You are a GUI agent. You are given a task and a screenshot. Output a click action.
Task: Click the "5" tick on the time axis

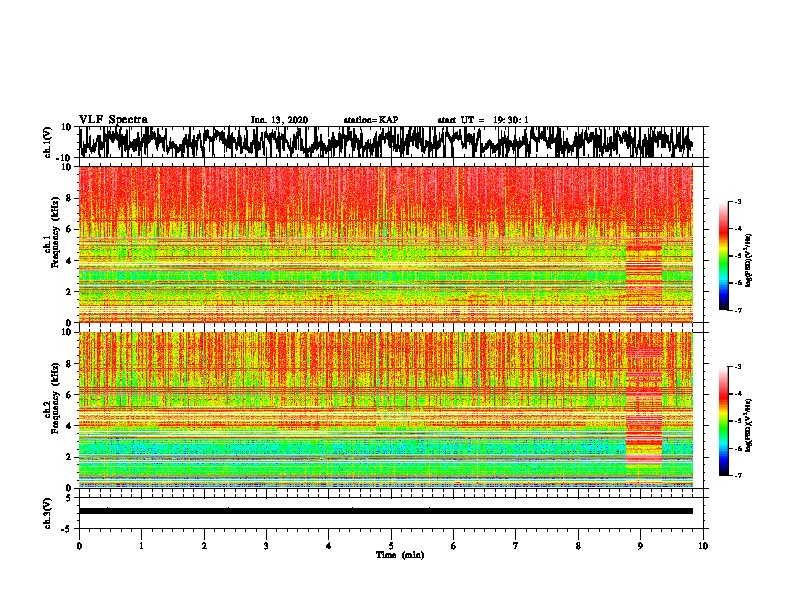[x=391, y=546]
